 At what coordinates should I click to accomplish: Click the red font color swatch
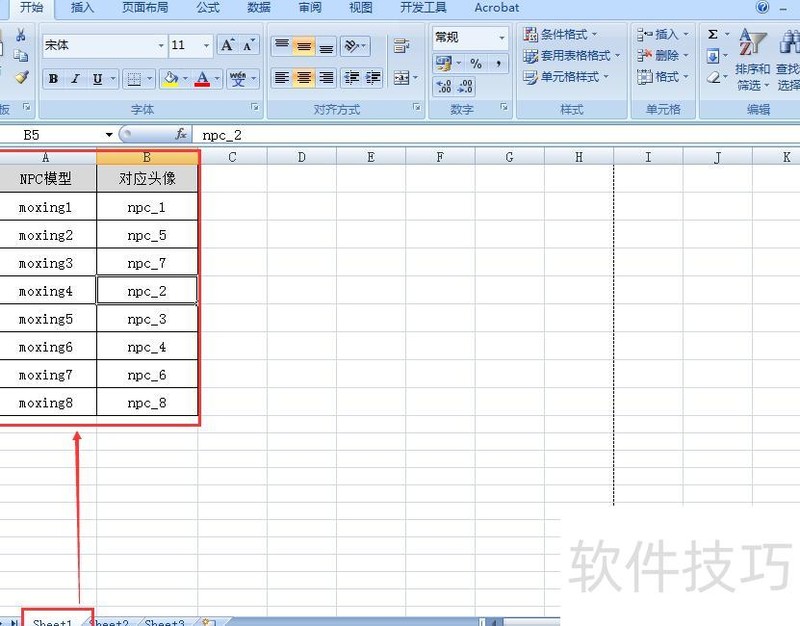coord(200,82)
